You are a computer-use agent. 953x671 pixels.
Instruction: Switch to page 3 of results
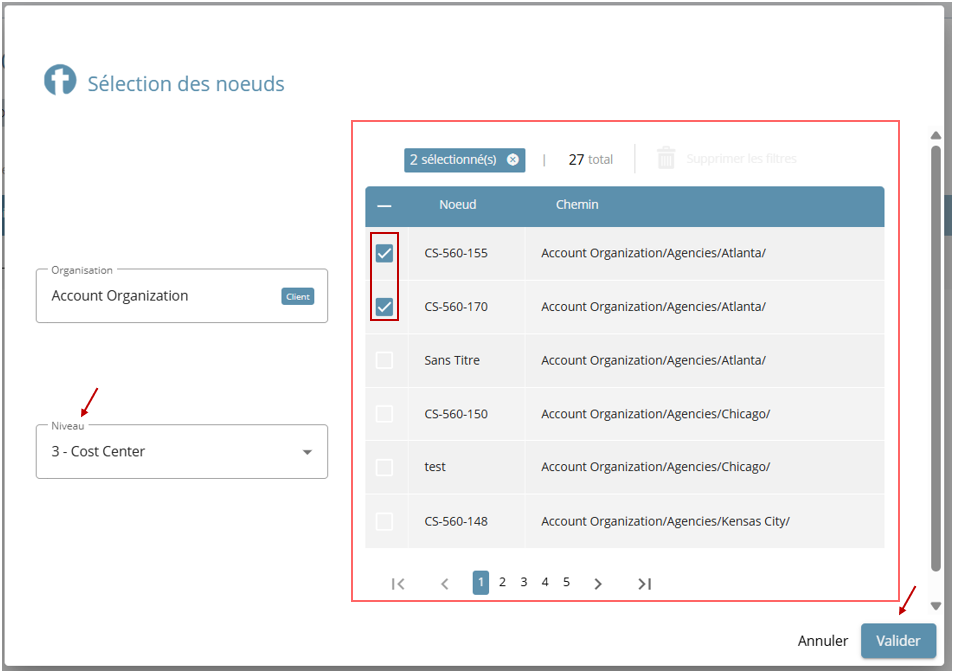click(524, 582)
